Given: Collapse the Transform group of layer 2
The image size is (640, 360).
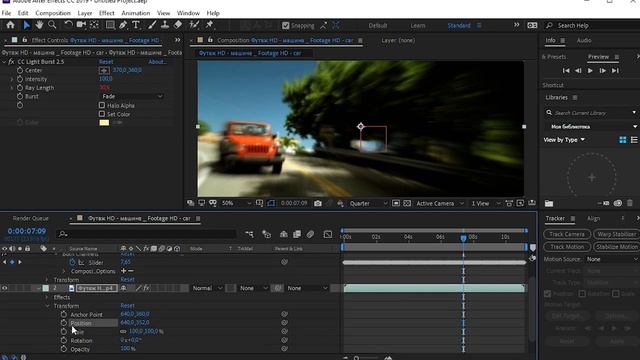Looking at the screenshot, I should (x=47, y=306).
